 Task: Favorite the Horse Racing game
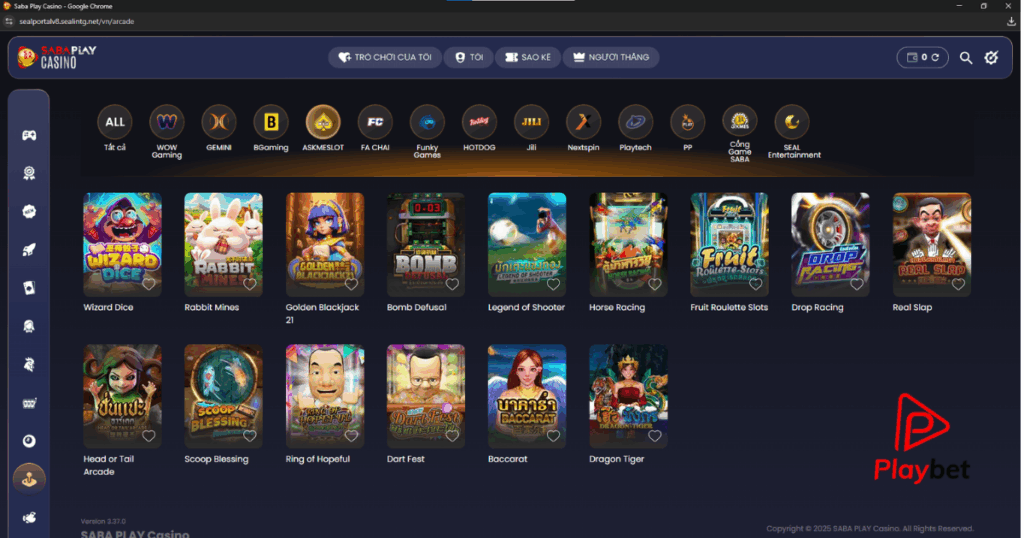pos(655,284)
